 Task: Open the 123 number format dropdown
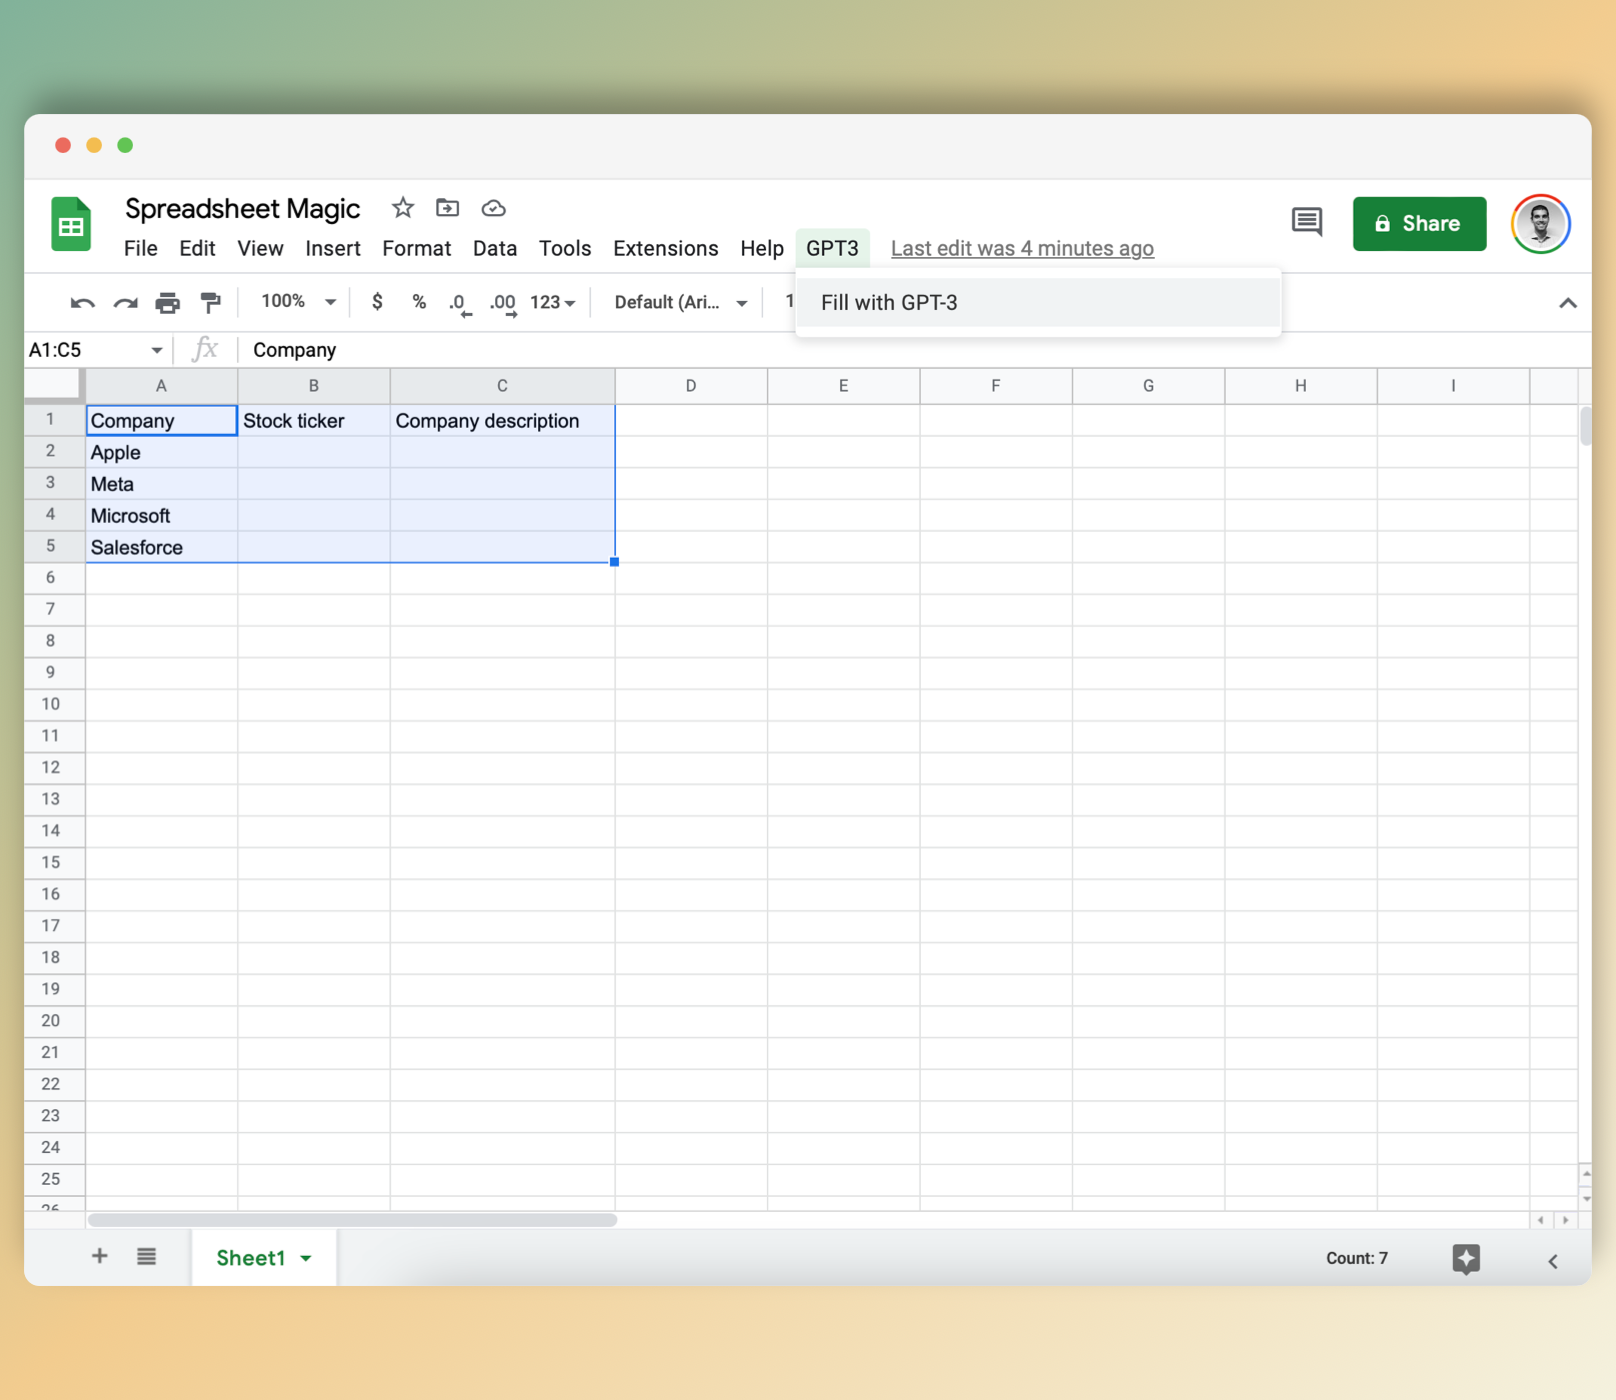[x=553, y=302]
